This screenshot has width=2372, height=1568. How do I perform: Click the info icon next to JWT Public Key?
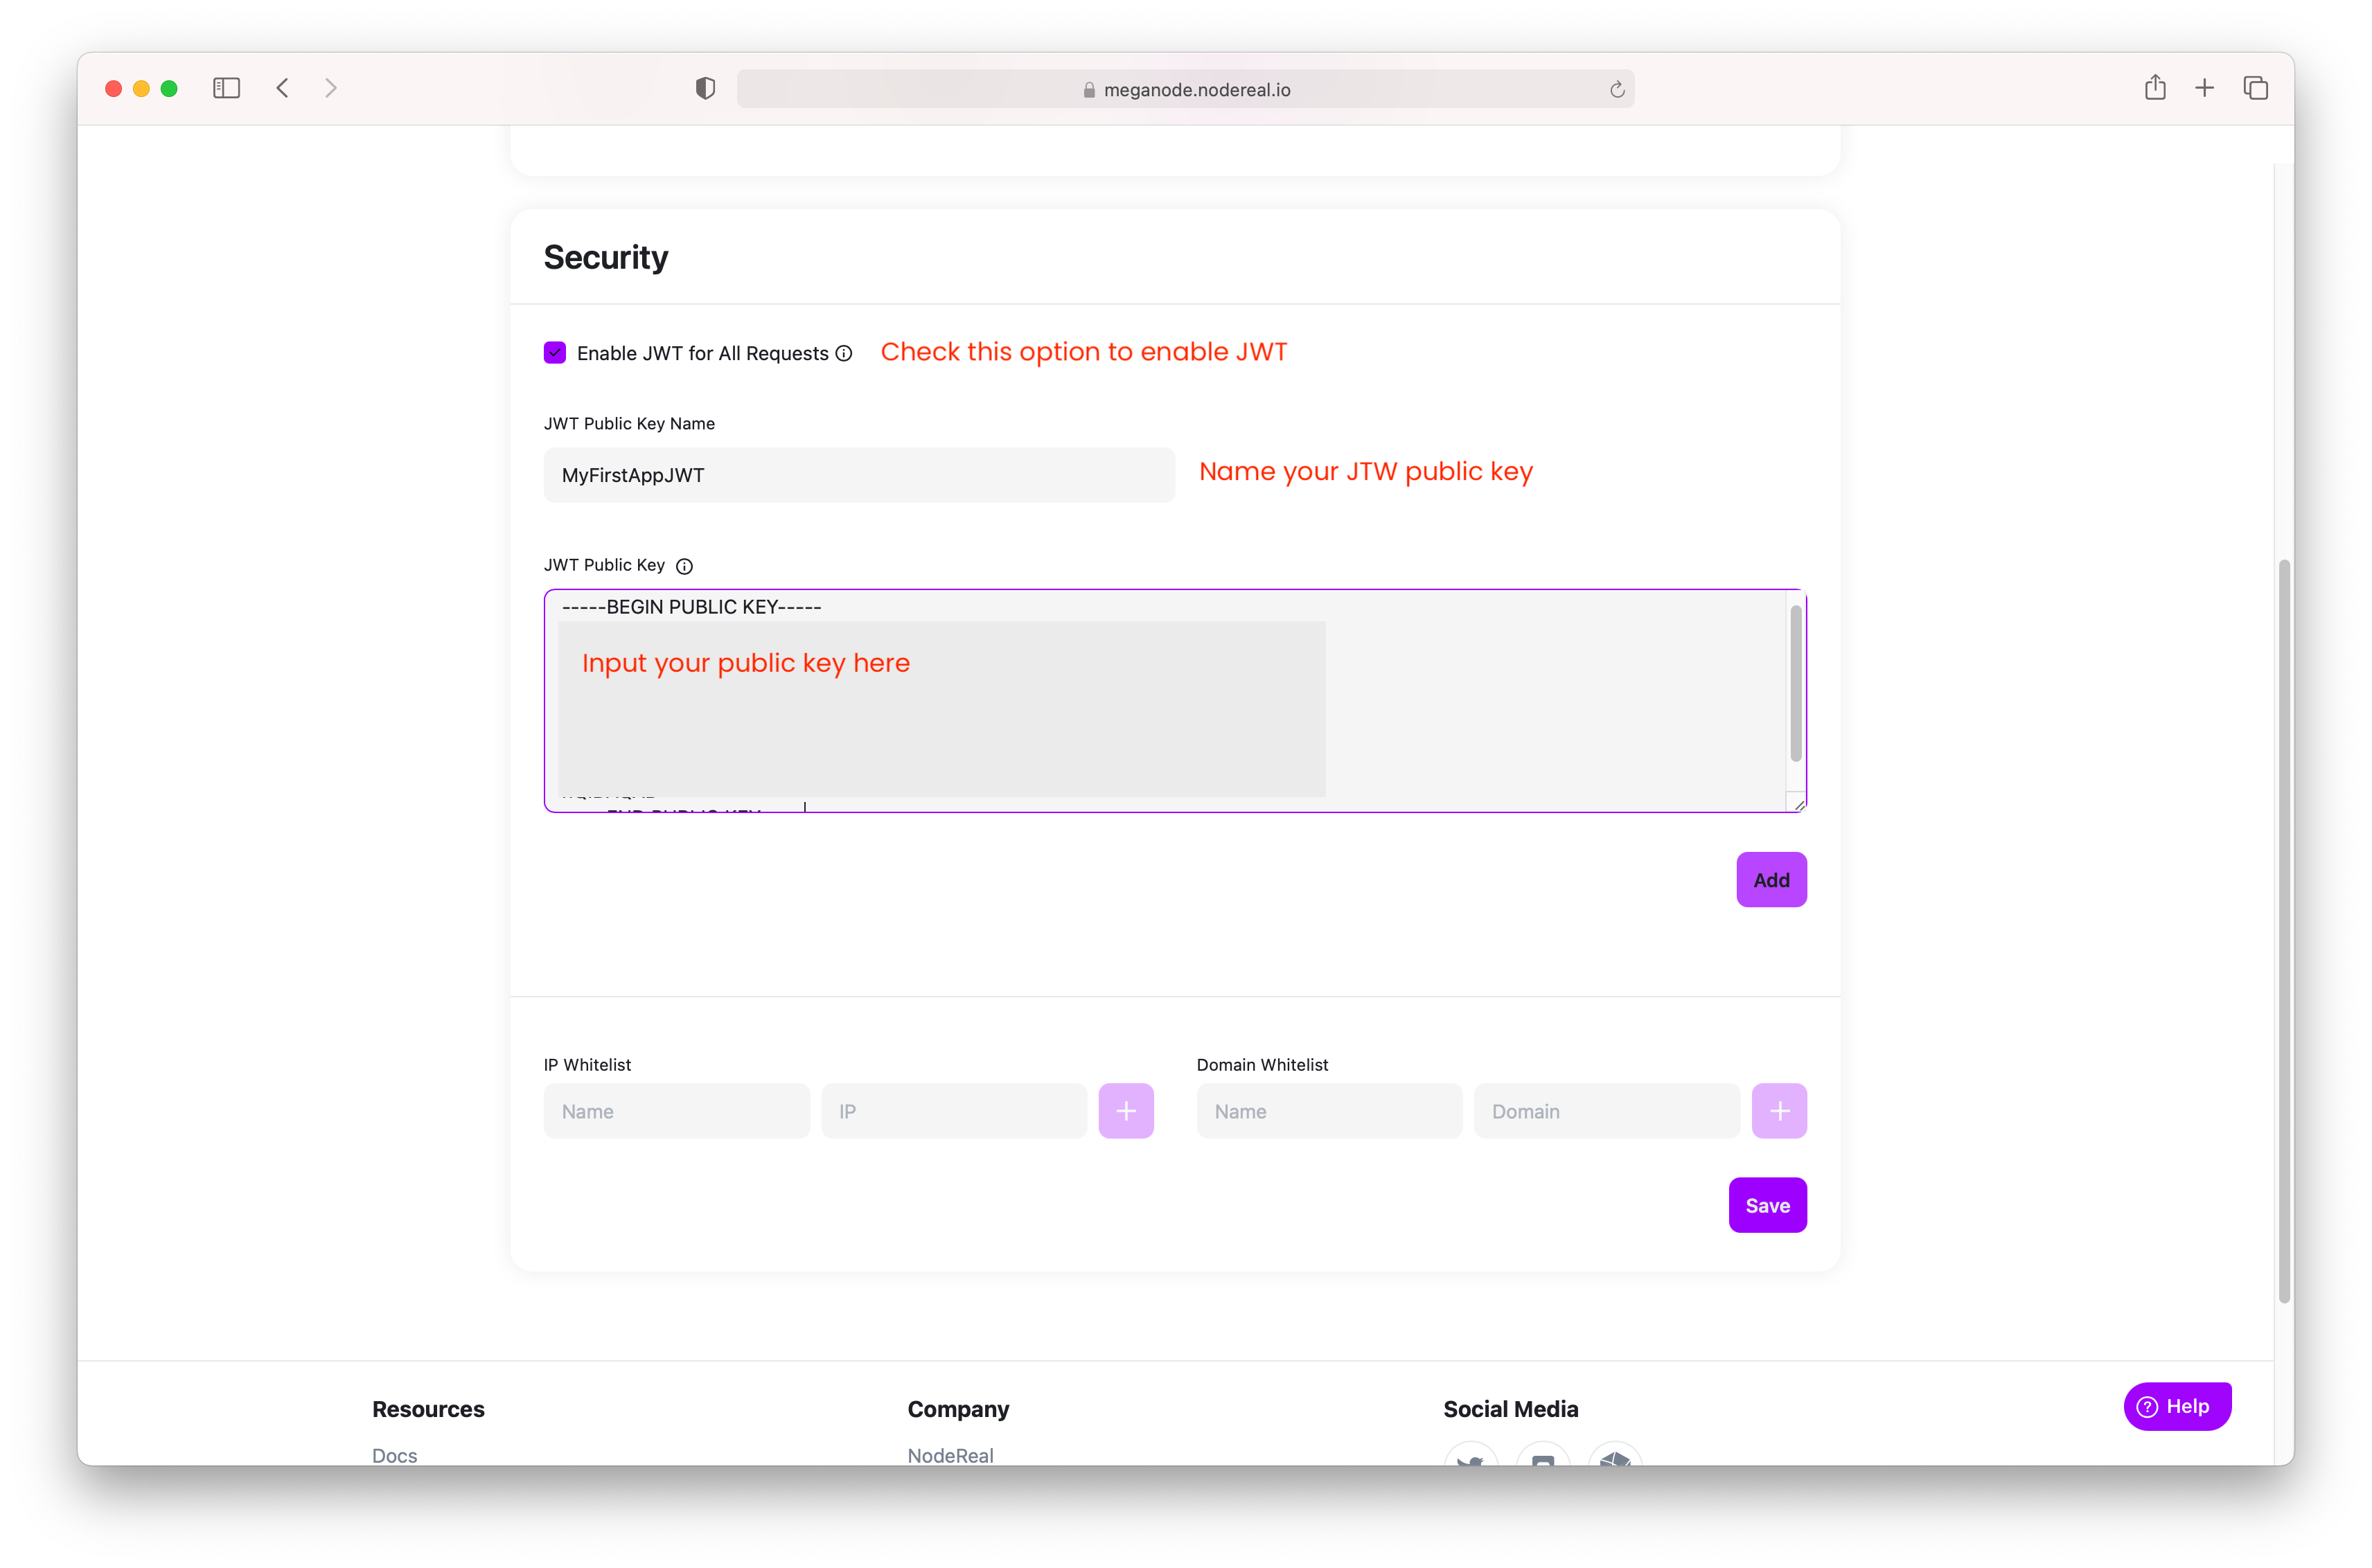tap(684, 566)
